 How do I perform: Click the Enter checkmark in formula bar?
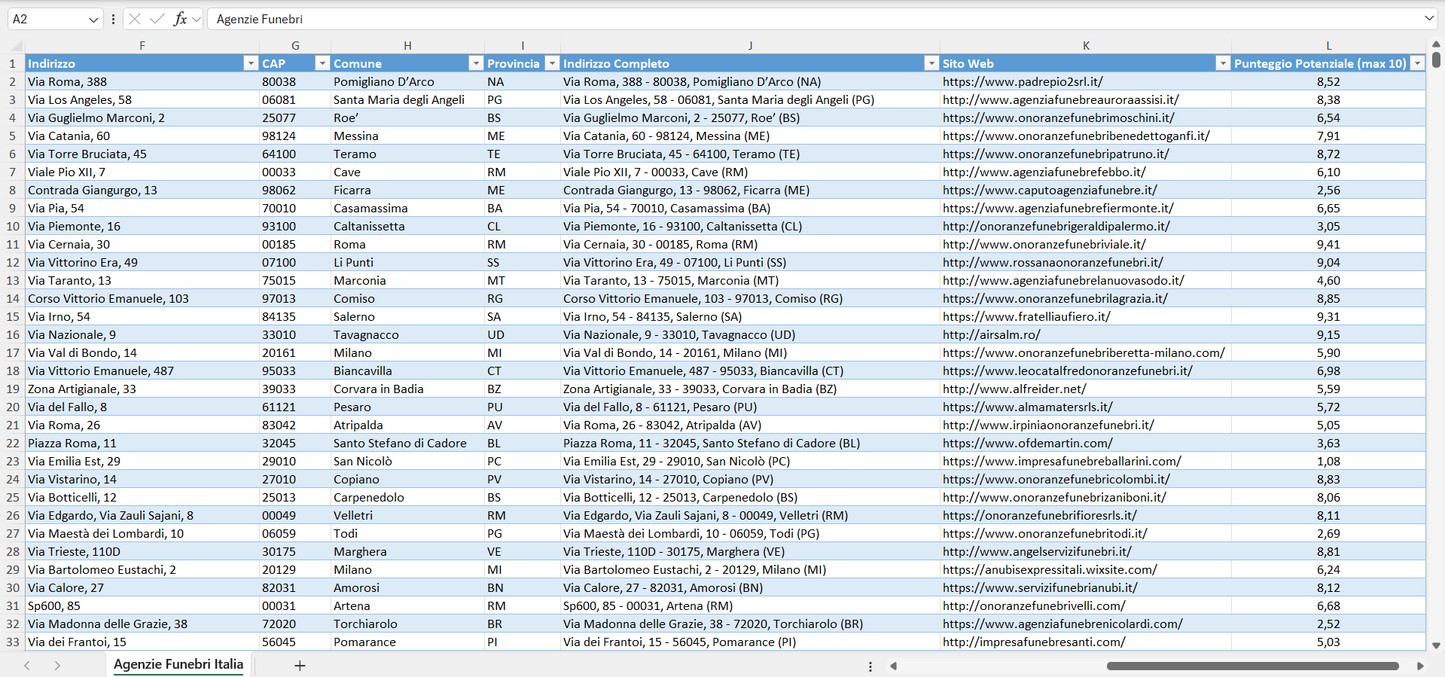(157, 19)
